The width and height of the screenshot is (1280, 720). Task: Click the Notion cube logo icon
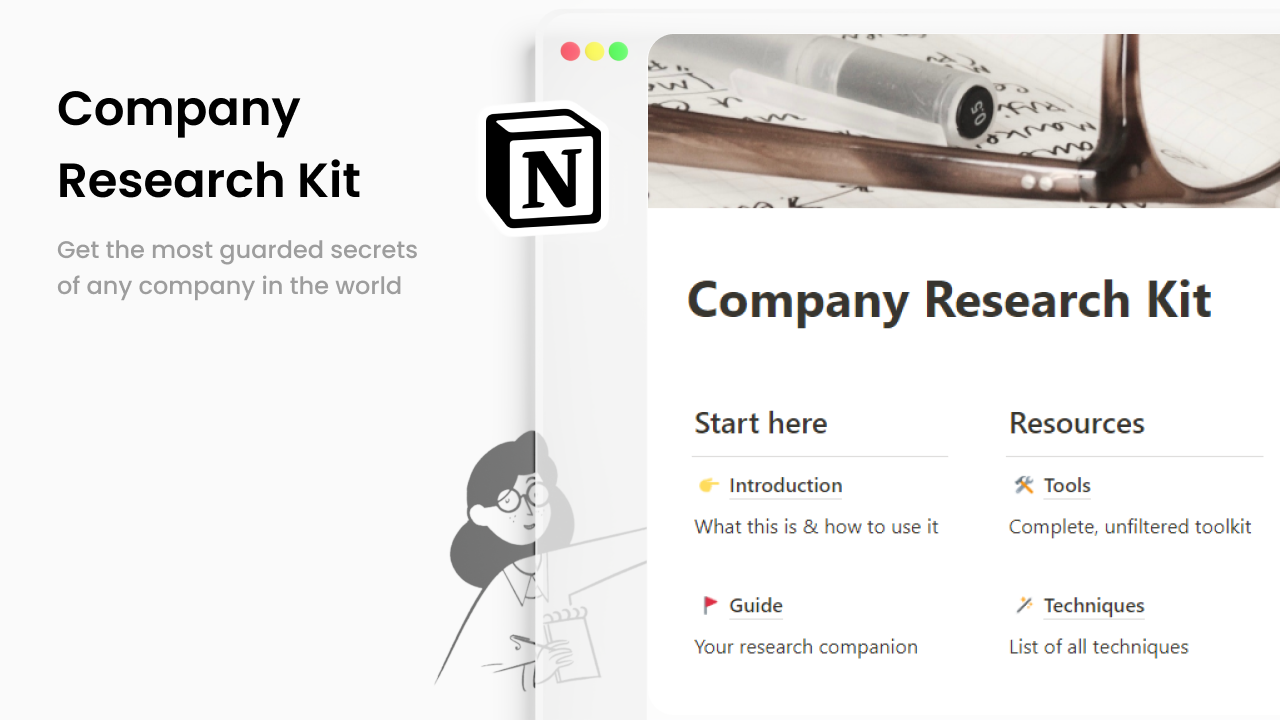[x=545, y=168]
